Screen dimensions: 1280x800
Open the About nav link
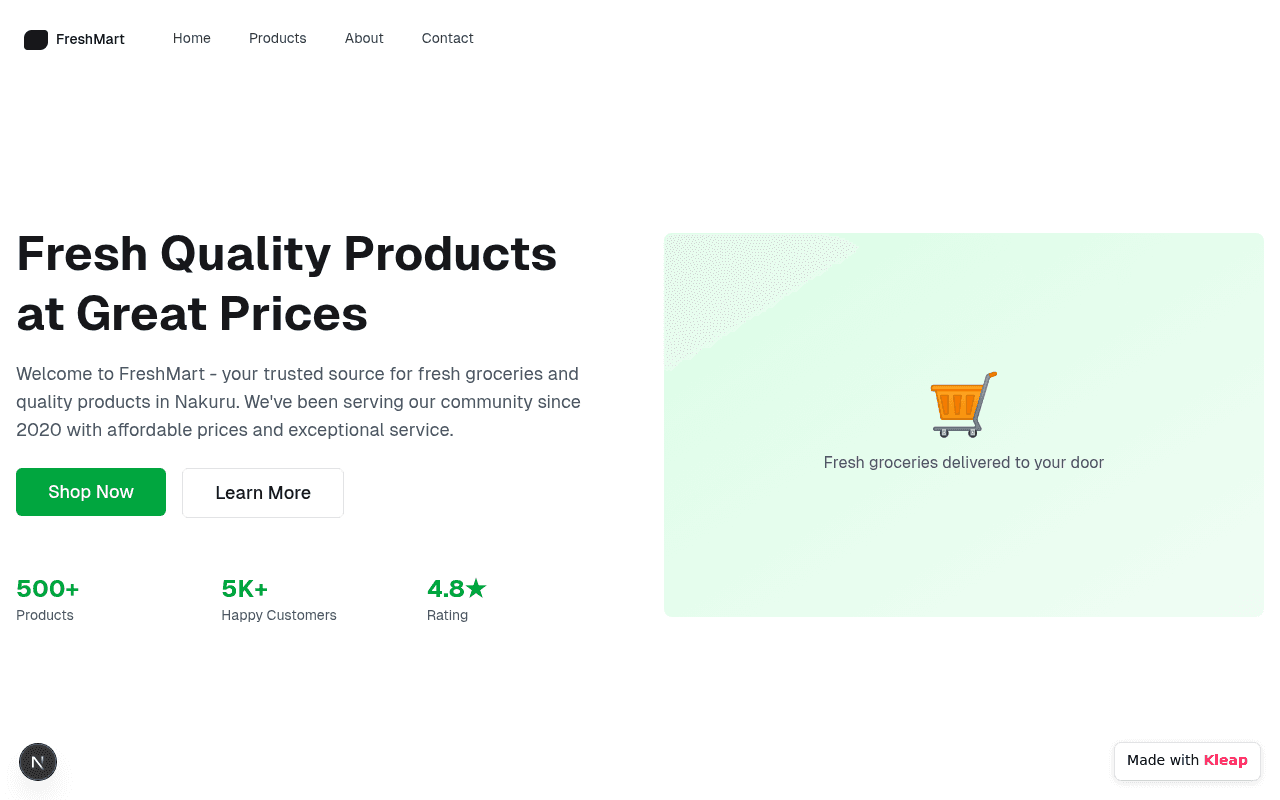click(364, 38)
